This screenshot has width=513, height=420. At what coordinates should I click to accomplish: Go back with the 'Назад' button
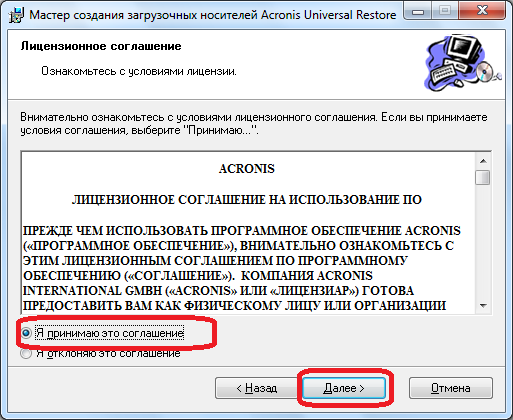coord(257,388)
